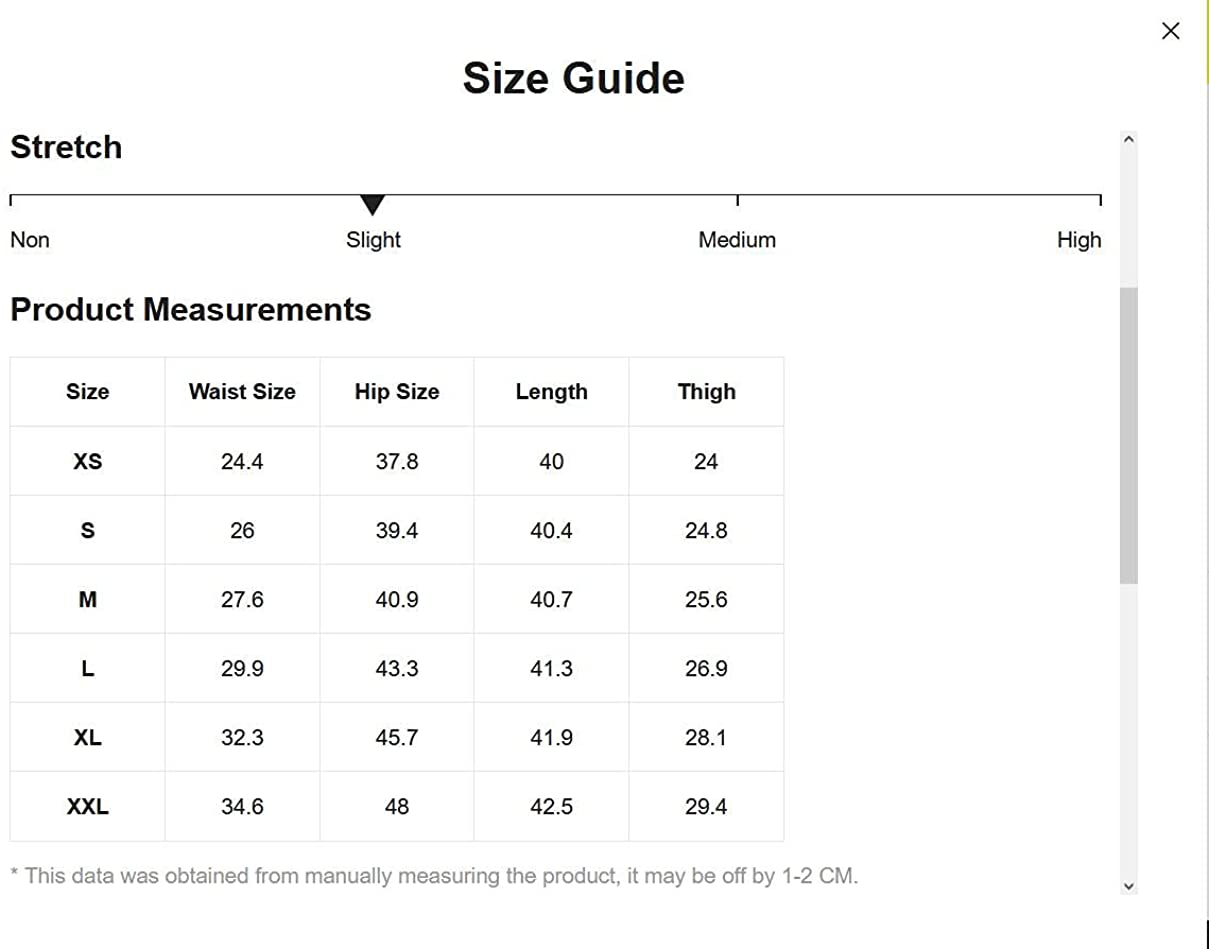Select the High stretch label
The image size is (1209, 949).
click(x=1079, y=240)
